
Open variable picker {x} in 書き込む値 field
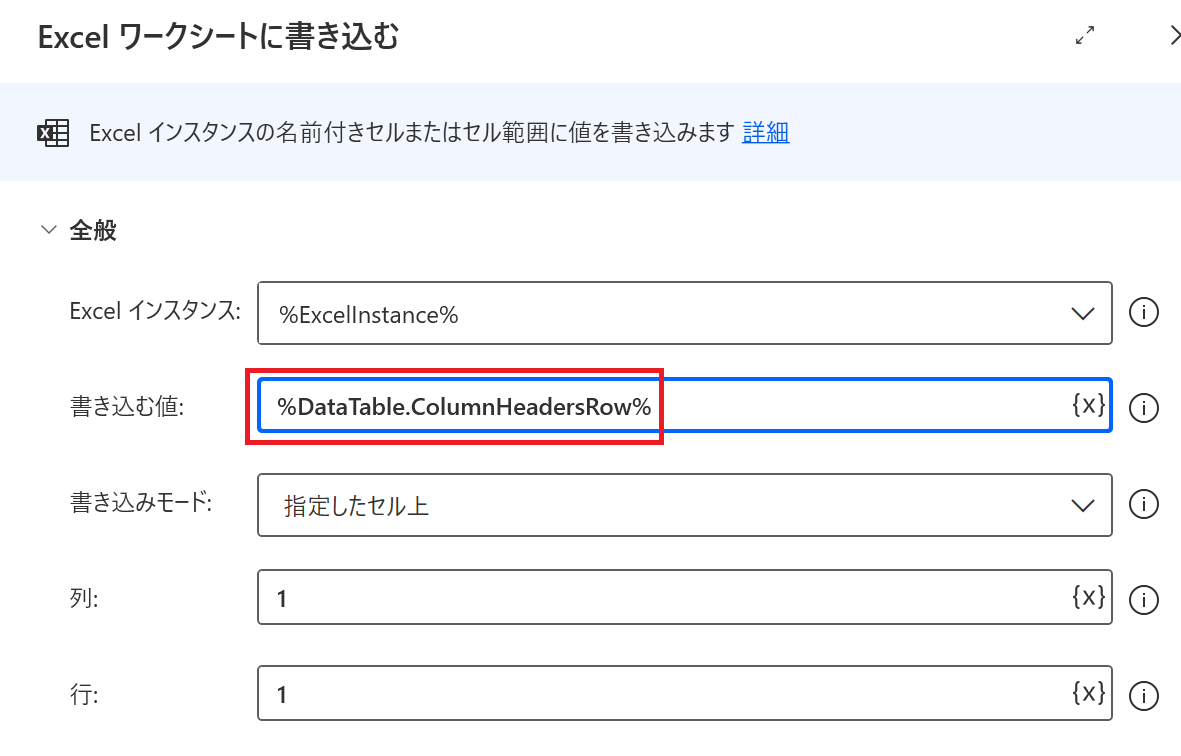(1088, 405)
